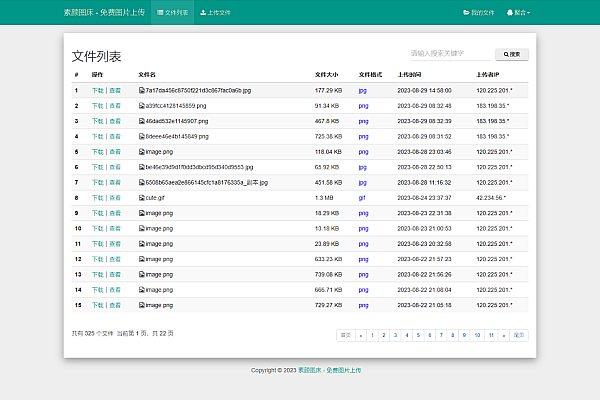View the file in row 7
Viewport: 600px width, 400px height.
(x=115, y=182)
